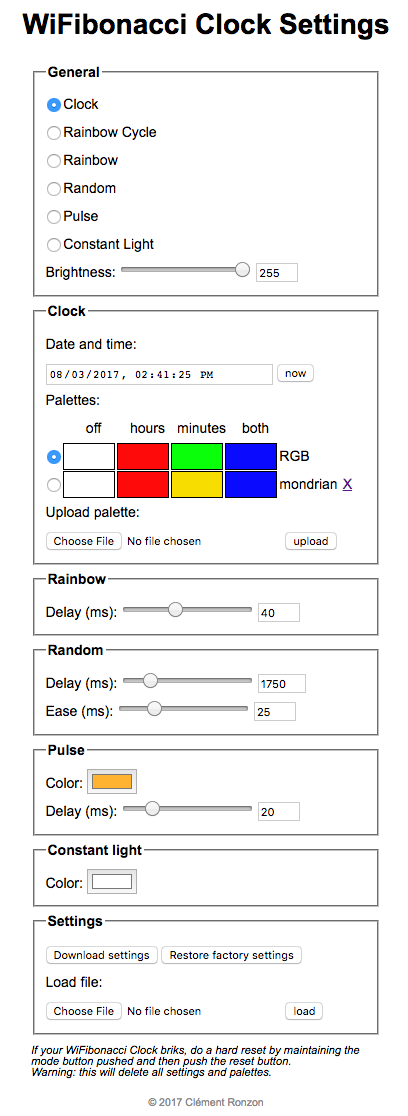Open Choose File under Upload palette

pos(84,542)
